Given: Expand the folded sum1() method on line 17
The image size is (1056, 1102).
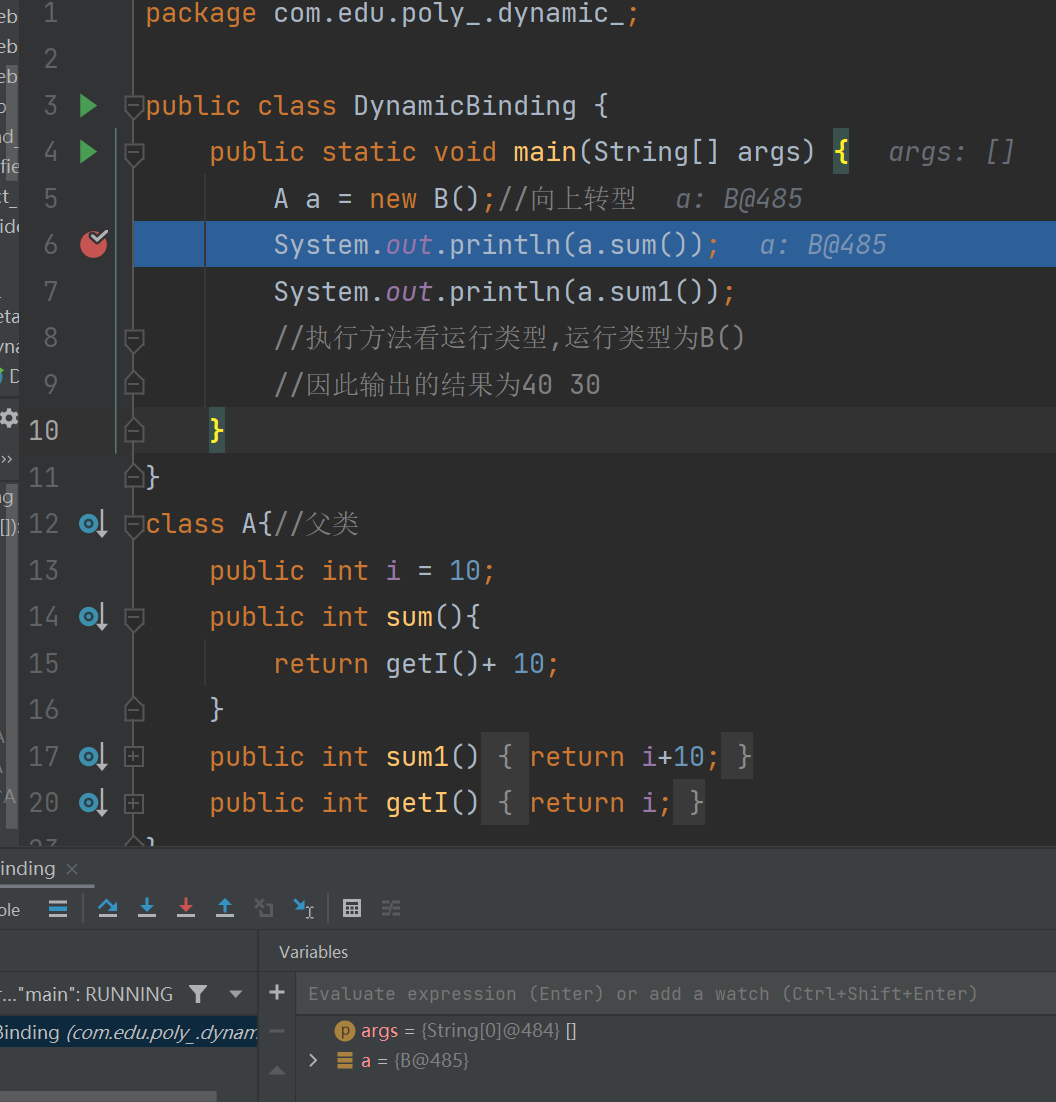Looking at the screenshot, I should pos(133,757).
